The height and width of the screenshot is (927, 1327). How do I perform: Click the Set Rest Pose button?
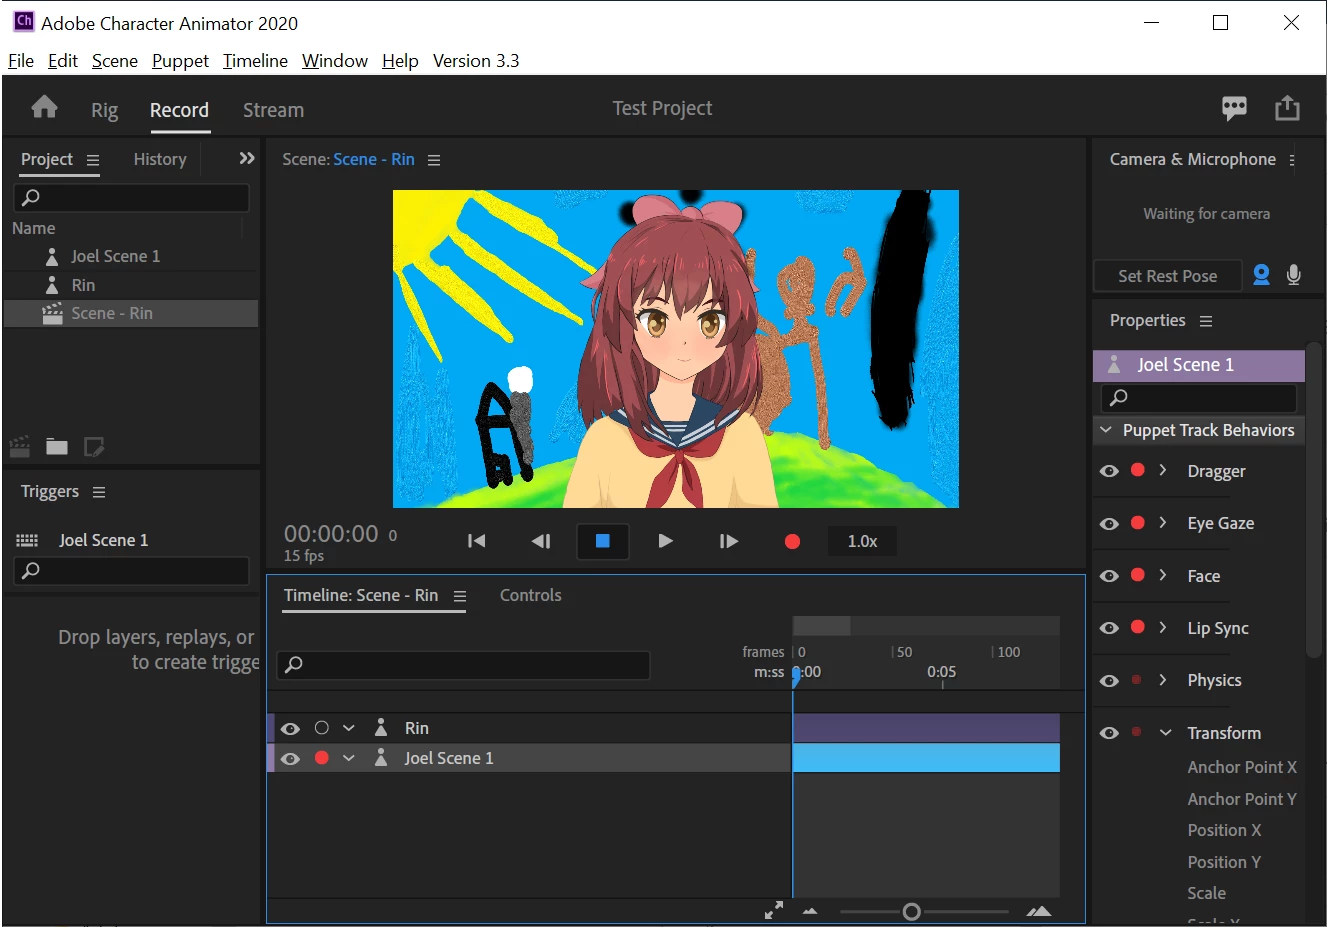click(x=1167, y=276)
